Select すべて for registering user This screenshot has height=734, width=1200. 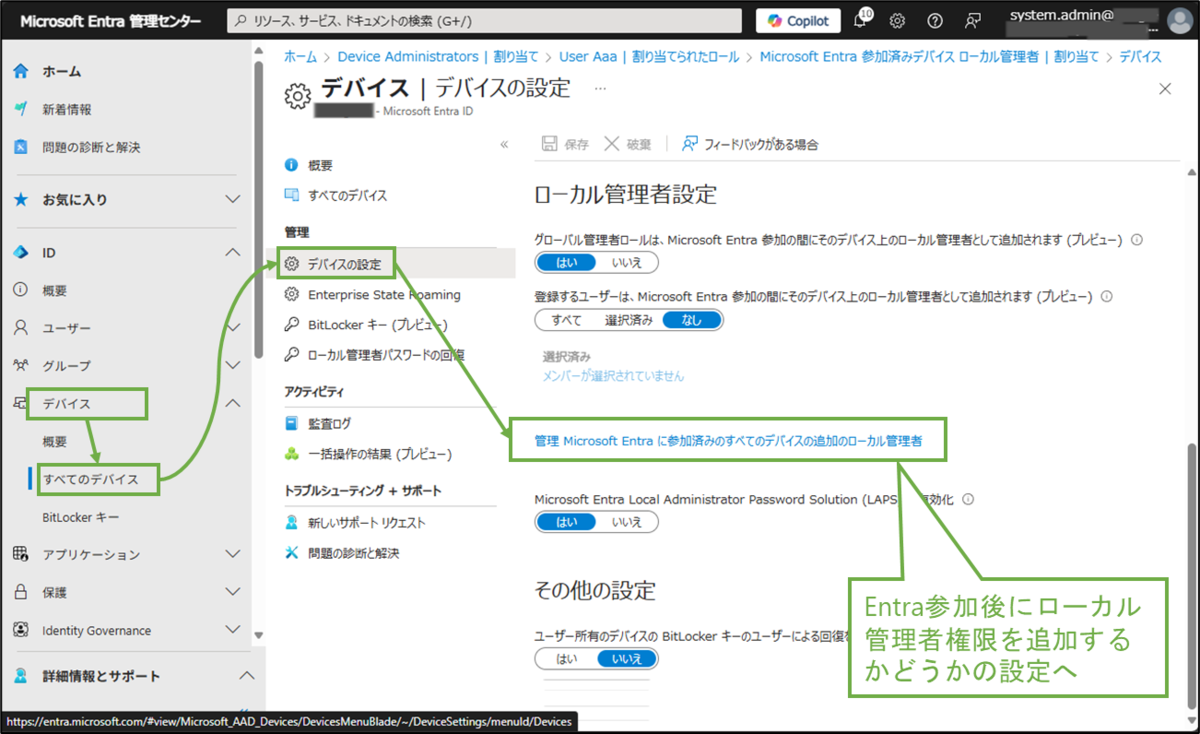point(566,320)
